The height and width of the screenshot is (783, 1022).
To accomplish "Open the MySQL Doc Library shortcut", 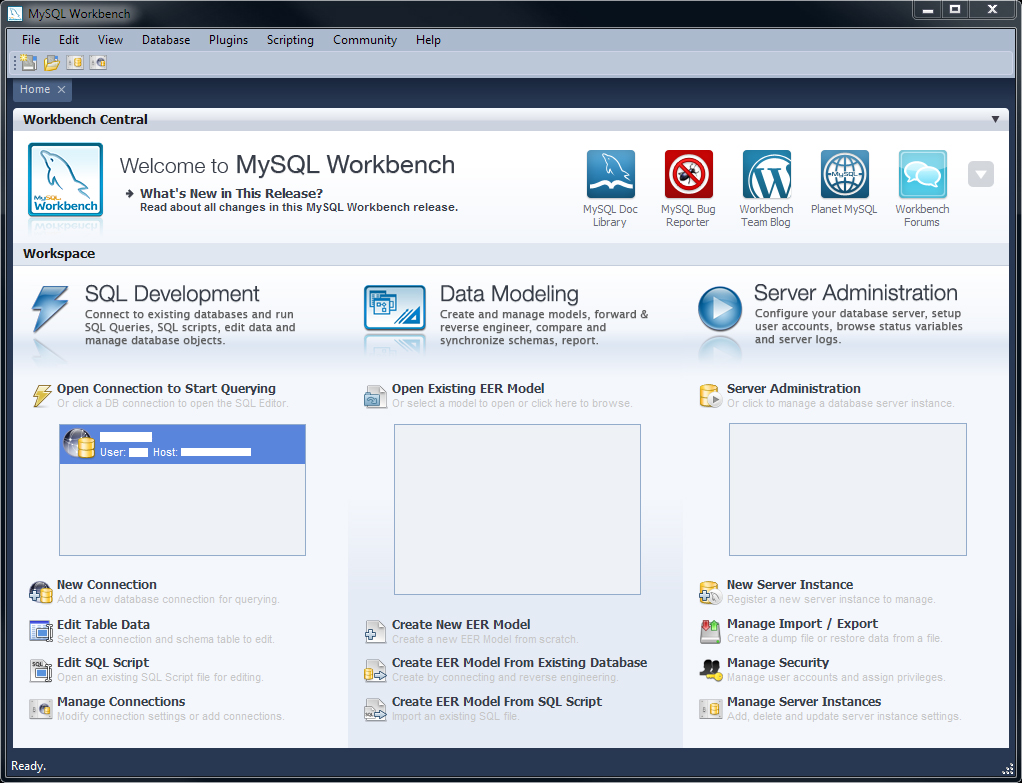I will [611, 174].
